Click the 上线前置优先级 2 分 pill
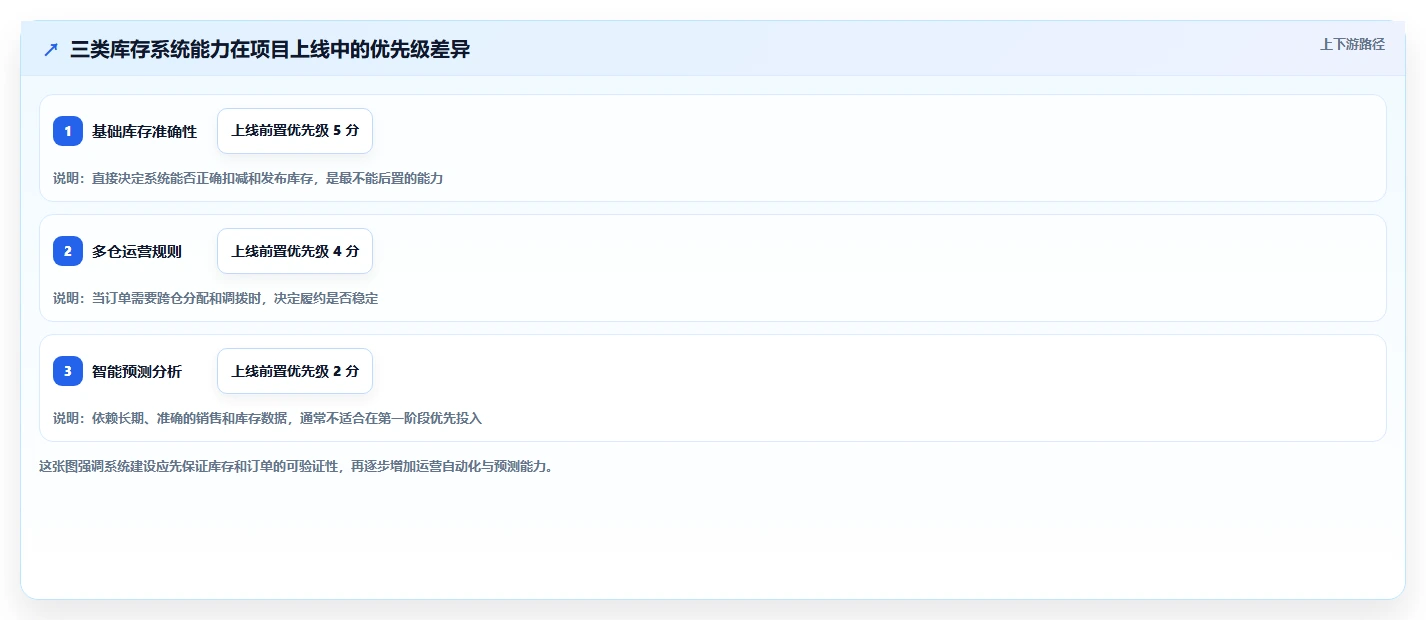Image resolution: width=1426 pixels, height=620 pixels. [295, 371]
